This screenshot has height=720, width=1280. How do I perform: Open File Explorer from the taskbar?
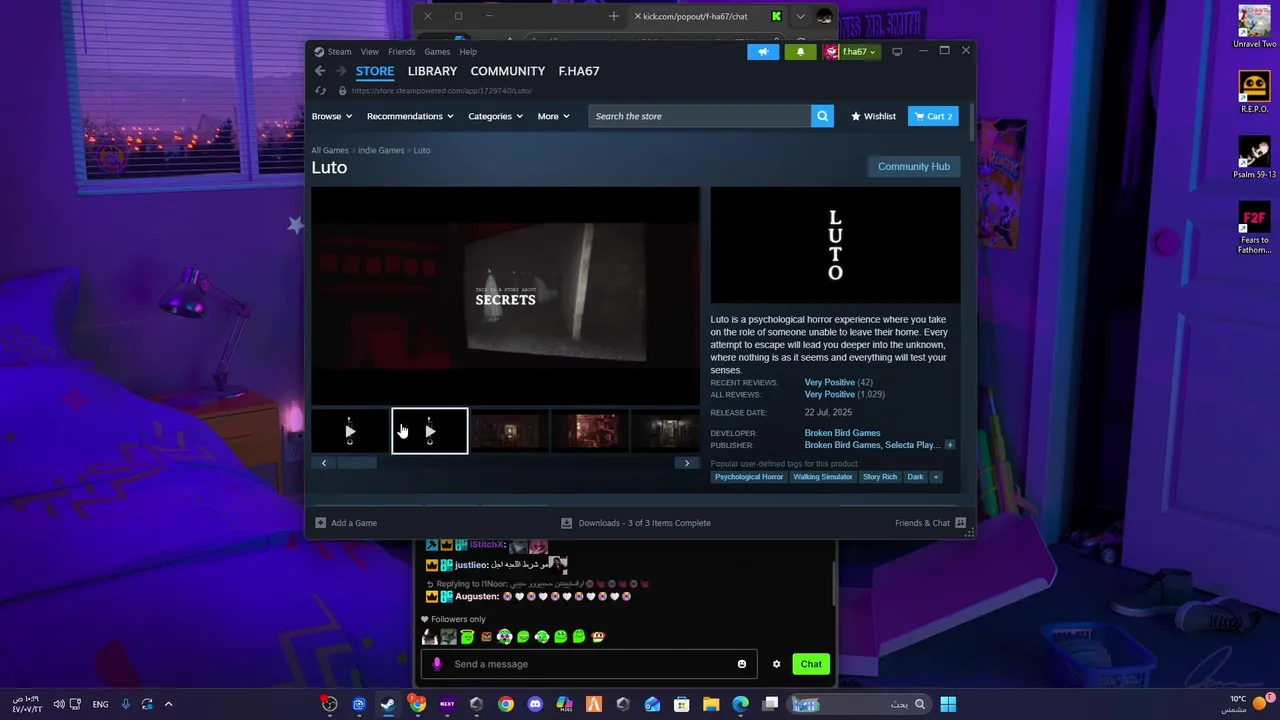711,704
